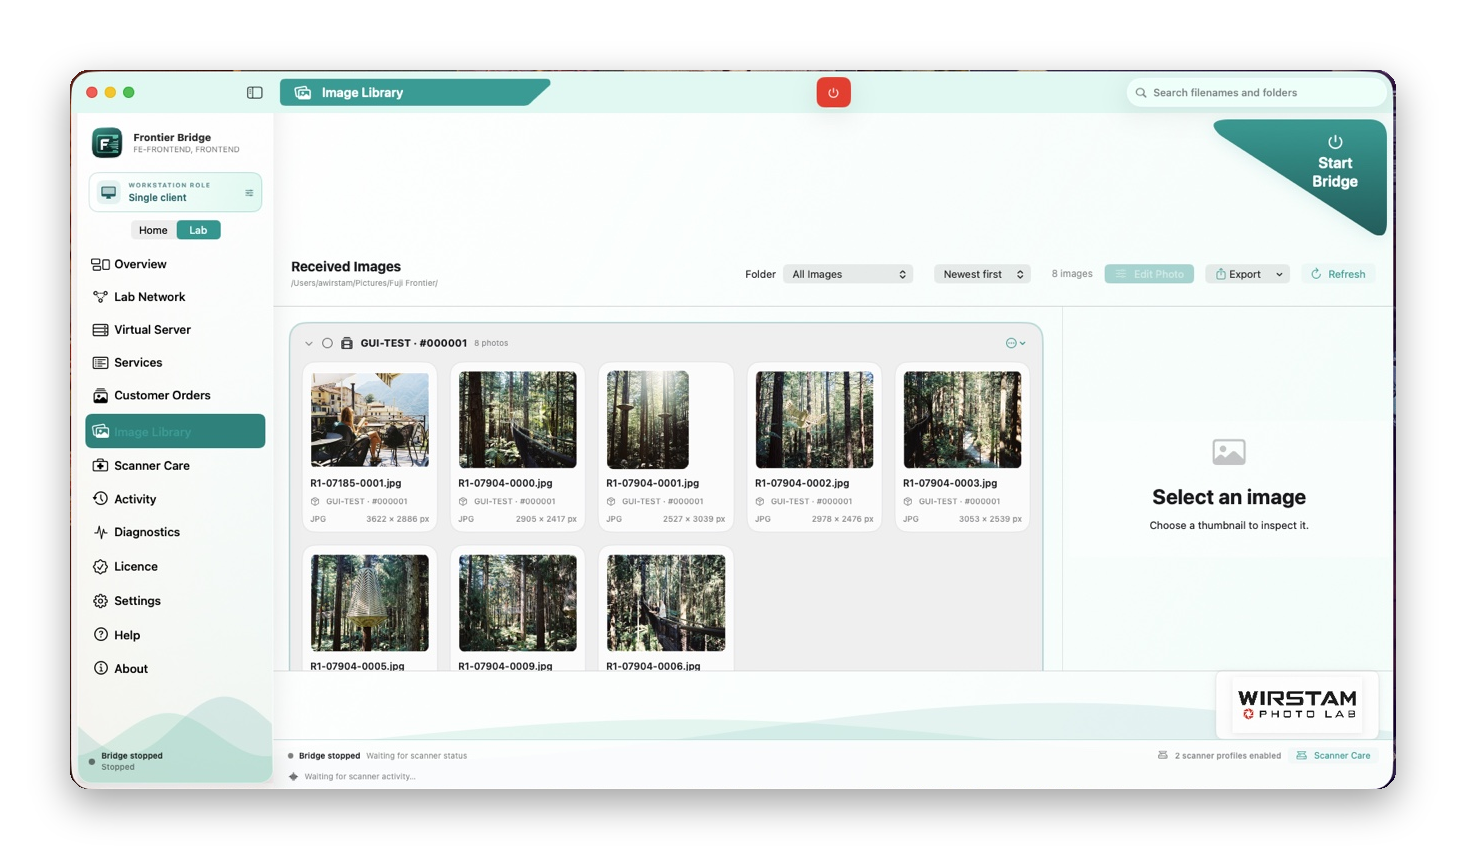Click the Refresh button

pyautogui.click(x=1338, y=274)
